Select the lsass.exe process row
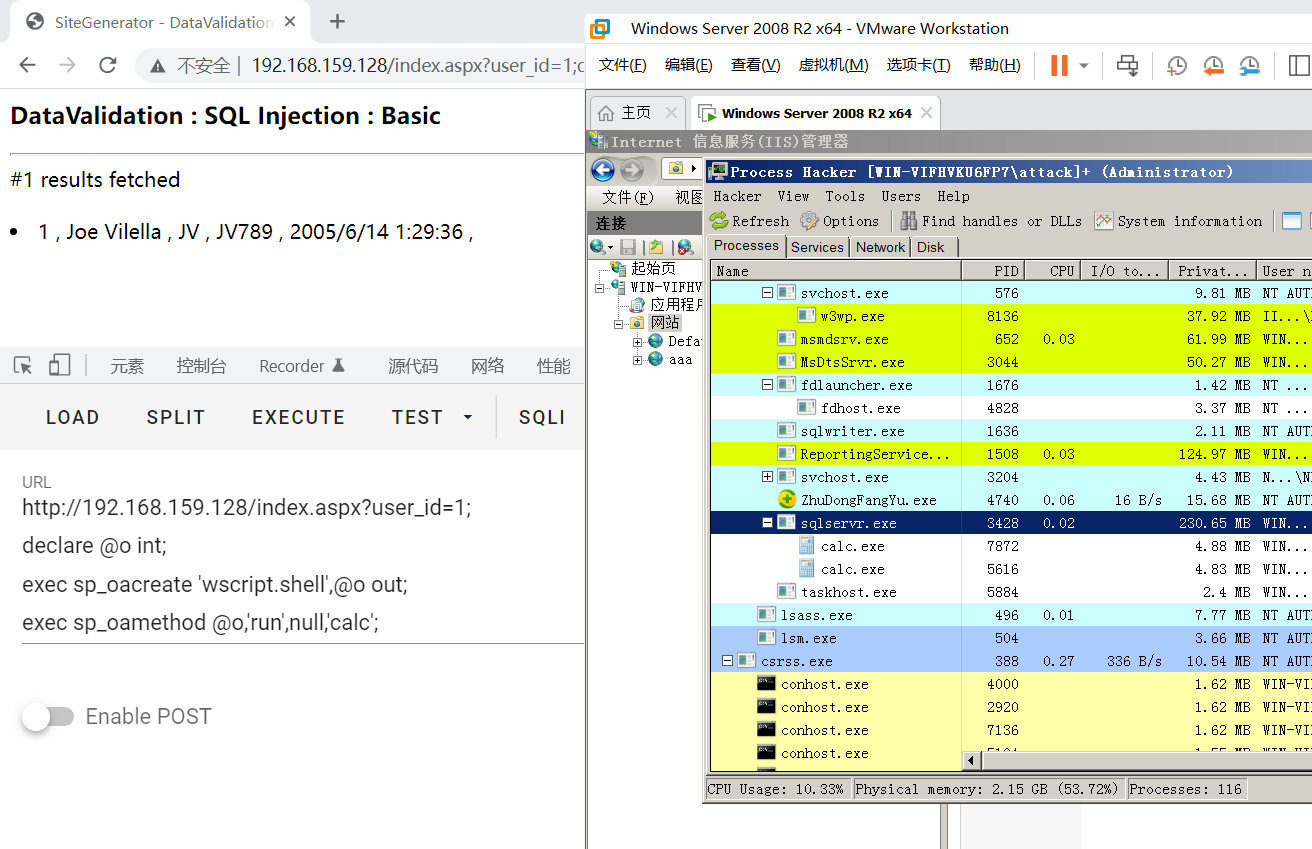The height and width of the screenshot is (849, 1312). [x=1011, y=615]
